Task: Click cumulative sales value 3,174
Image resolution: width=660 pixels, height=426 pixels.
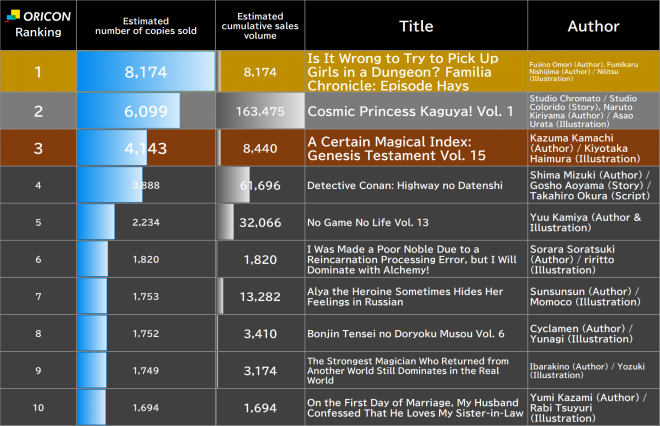Action: click(x=260, y=370)
